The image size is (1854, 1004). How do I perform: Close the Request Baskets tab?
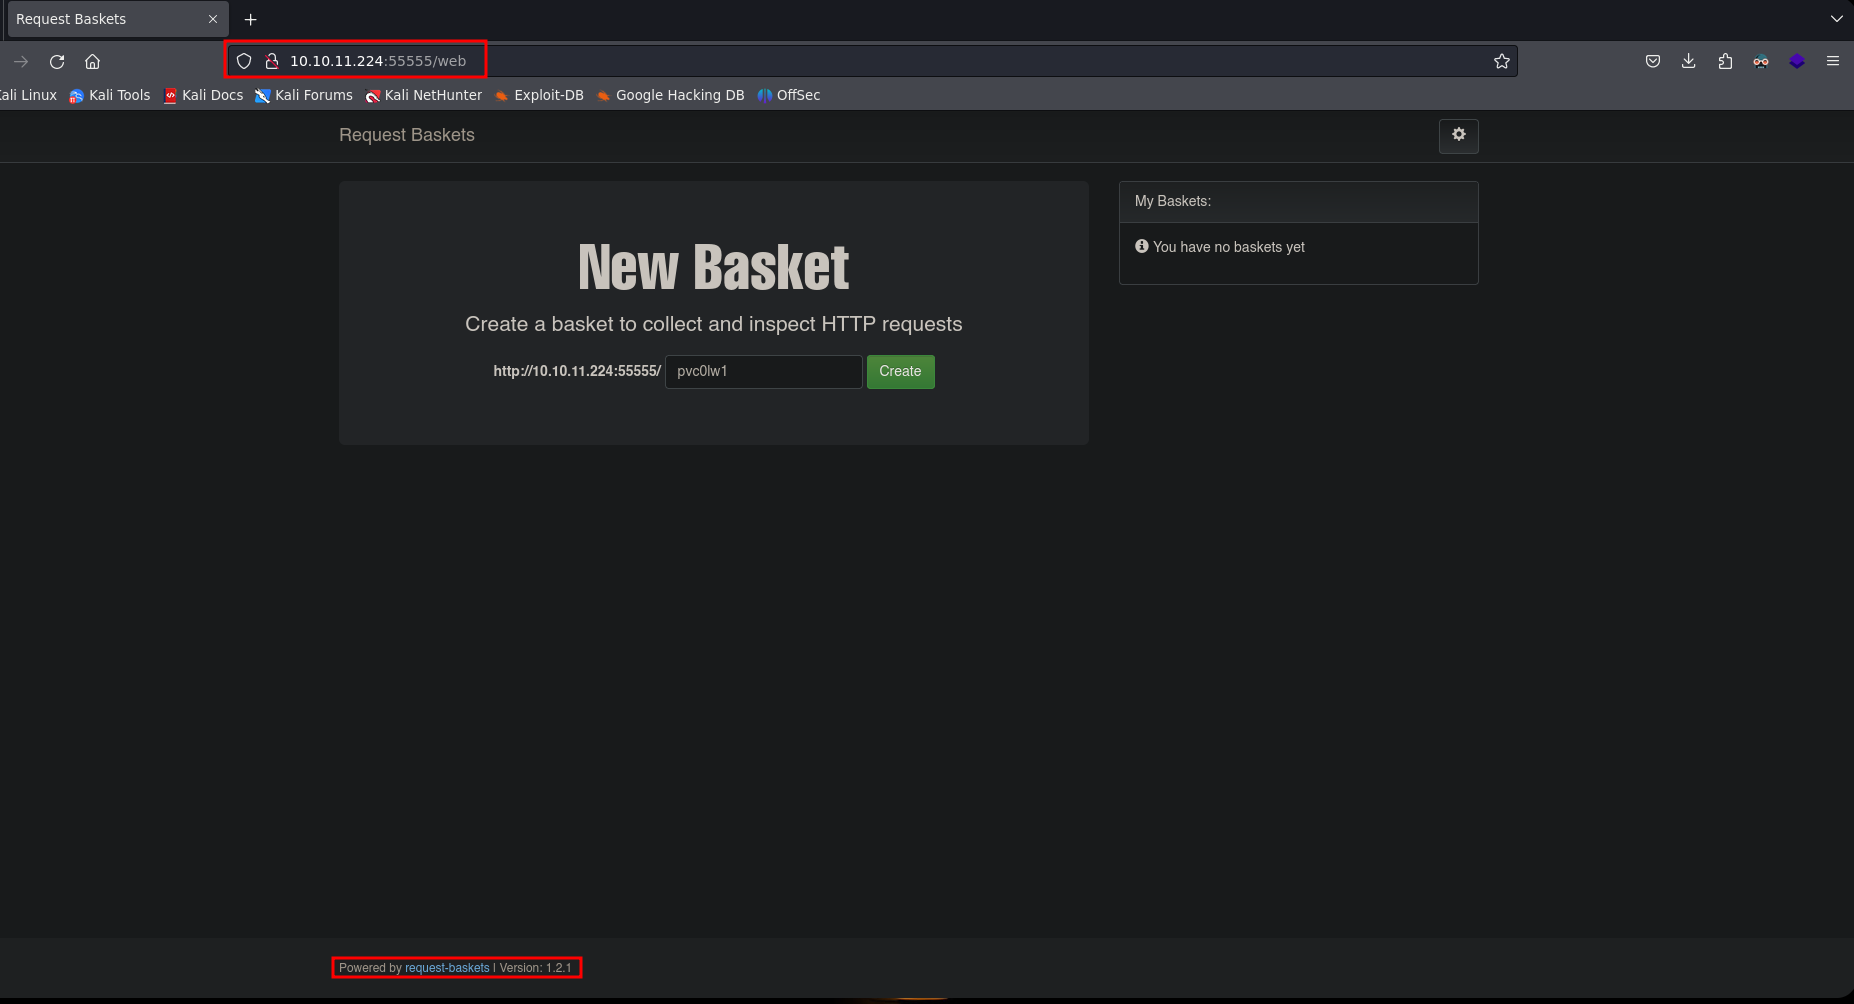coord(213,19)
